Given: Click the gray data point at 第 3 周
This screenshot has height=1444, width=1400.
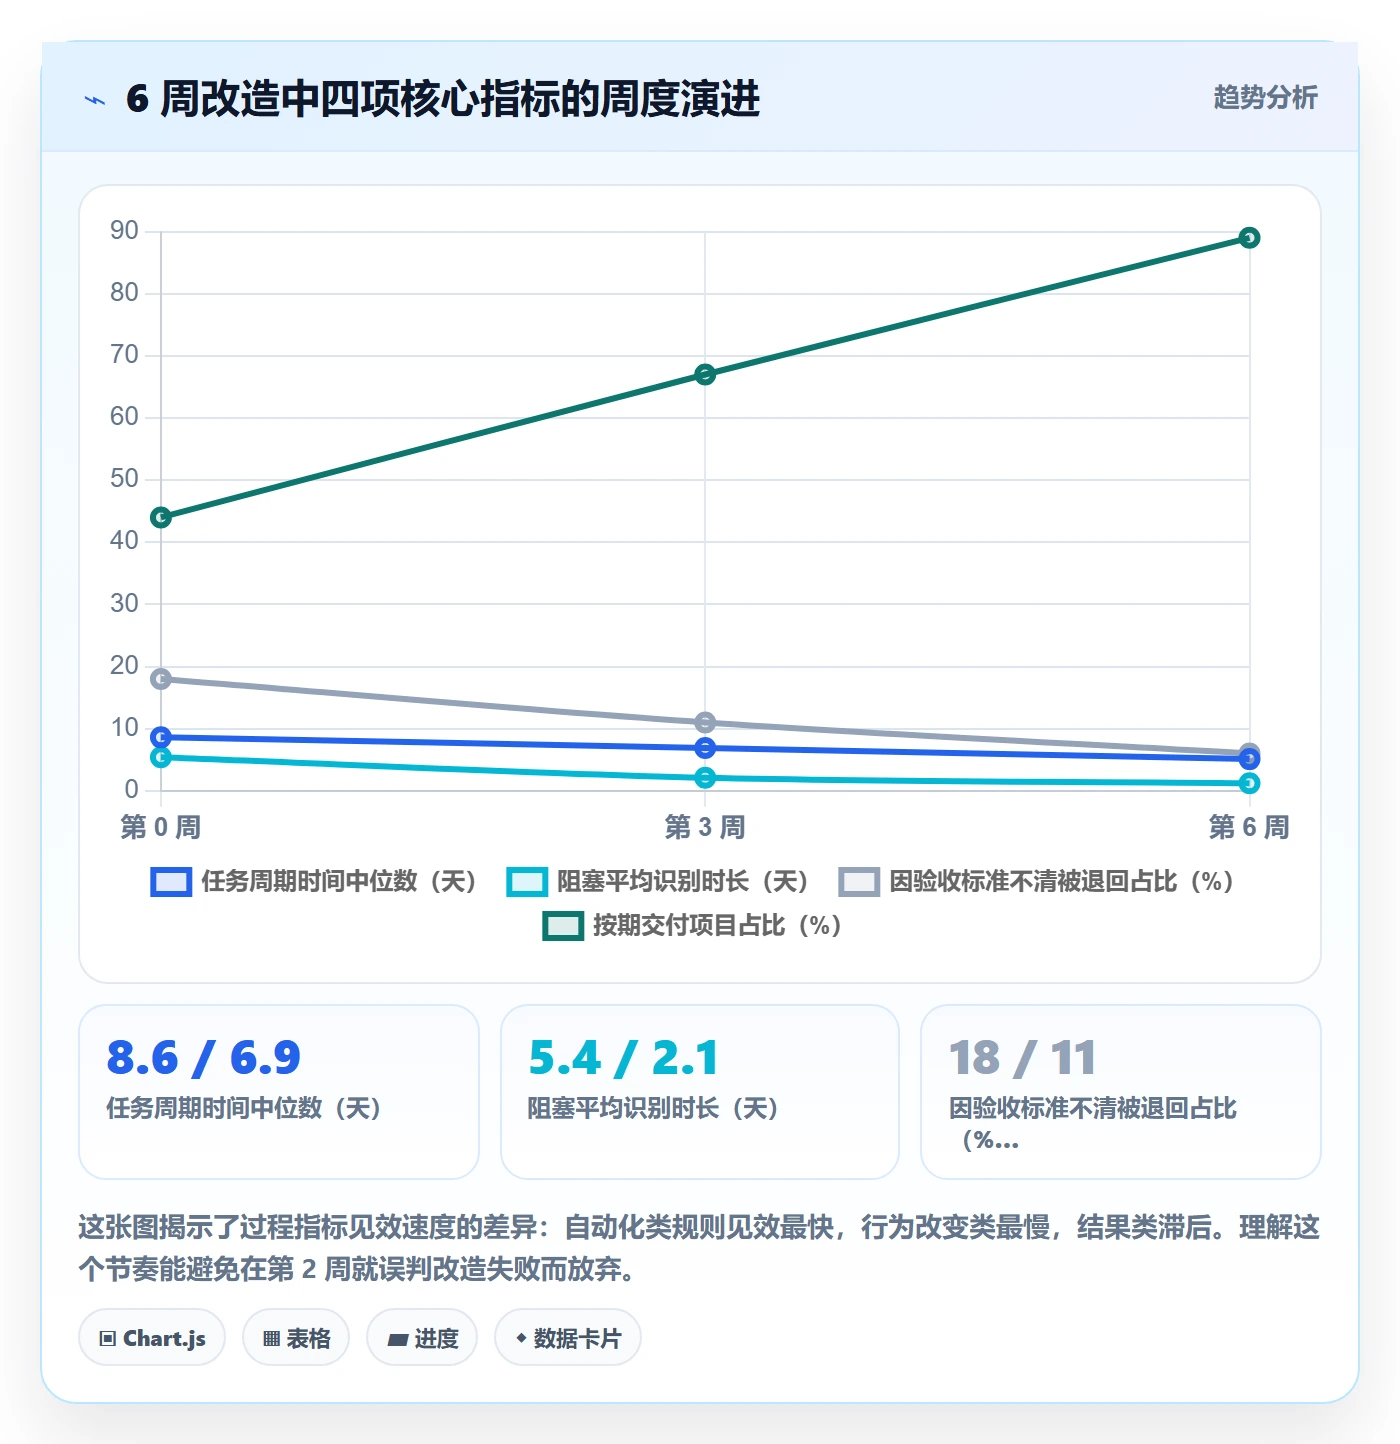Looking at the screenshot, I should click(x=705, y=722).
